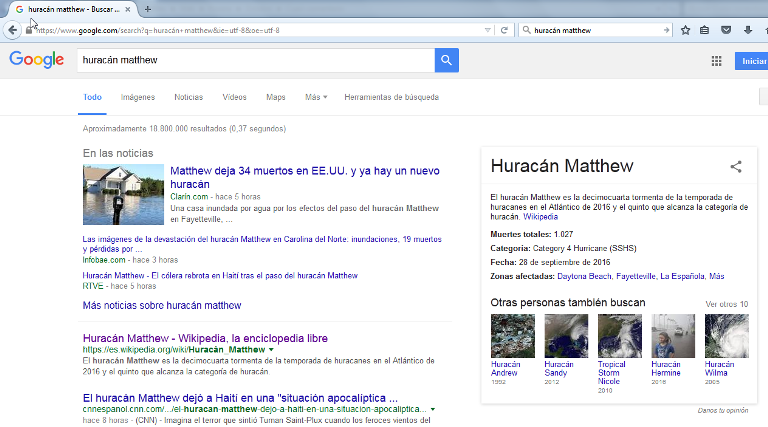Viewport: 768px width, 427px height.
Task: Switch to the Imágenes tab
Action: click(x=138, y=97)
